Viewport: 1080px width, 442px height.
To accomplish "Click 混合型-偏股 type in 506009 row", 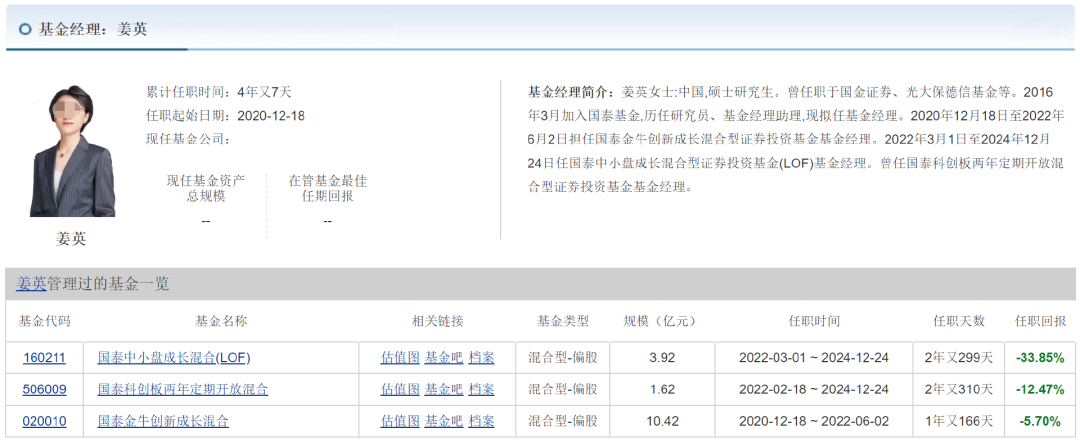I will pyautogui.click(x=563, y=390).
